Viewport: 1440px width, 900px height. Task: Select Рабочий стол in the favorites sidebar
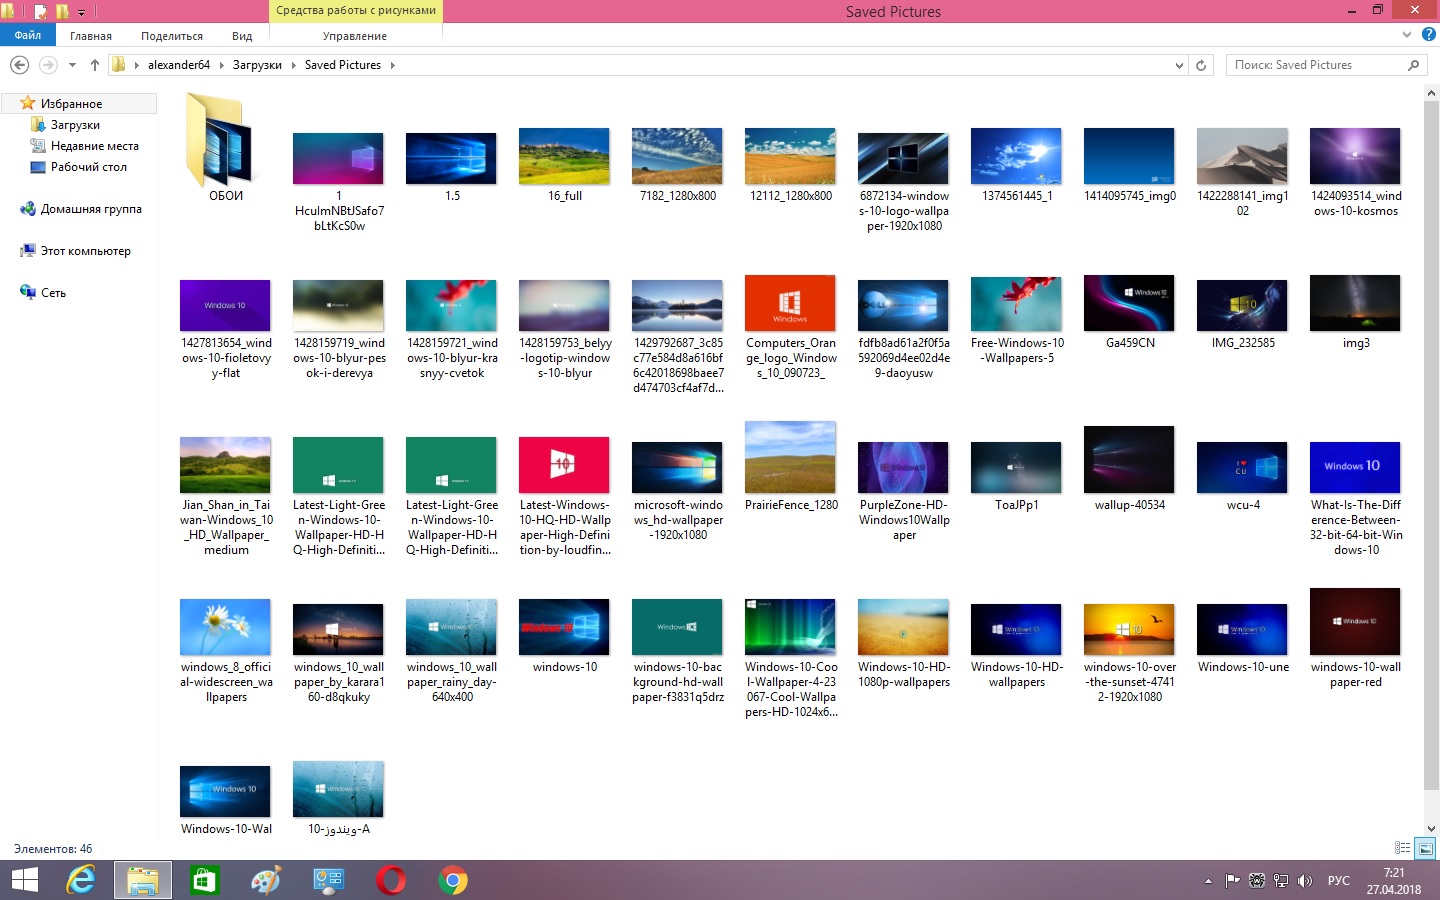click(x=88, y=167)
